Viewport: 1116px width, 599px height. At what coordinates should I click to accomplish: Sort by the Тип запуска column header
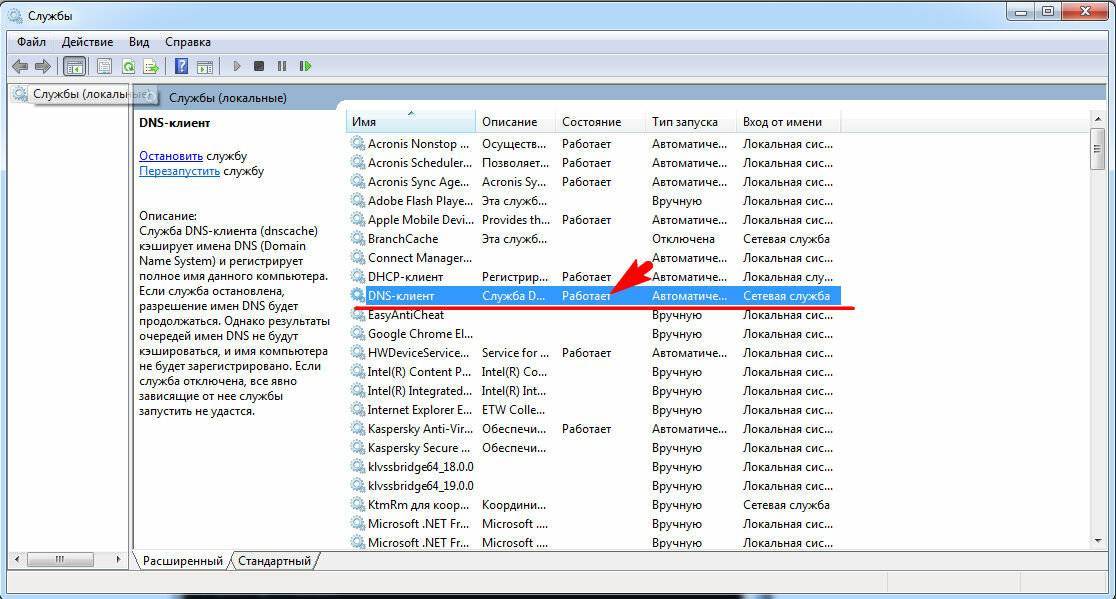(x=684, y=122)
